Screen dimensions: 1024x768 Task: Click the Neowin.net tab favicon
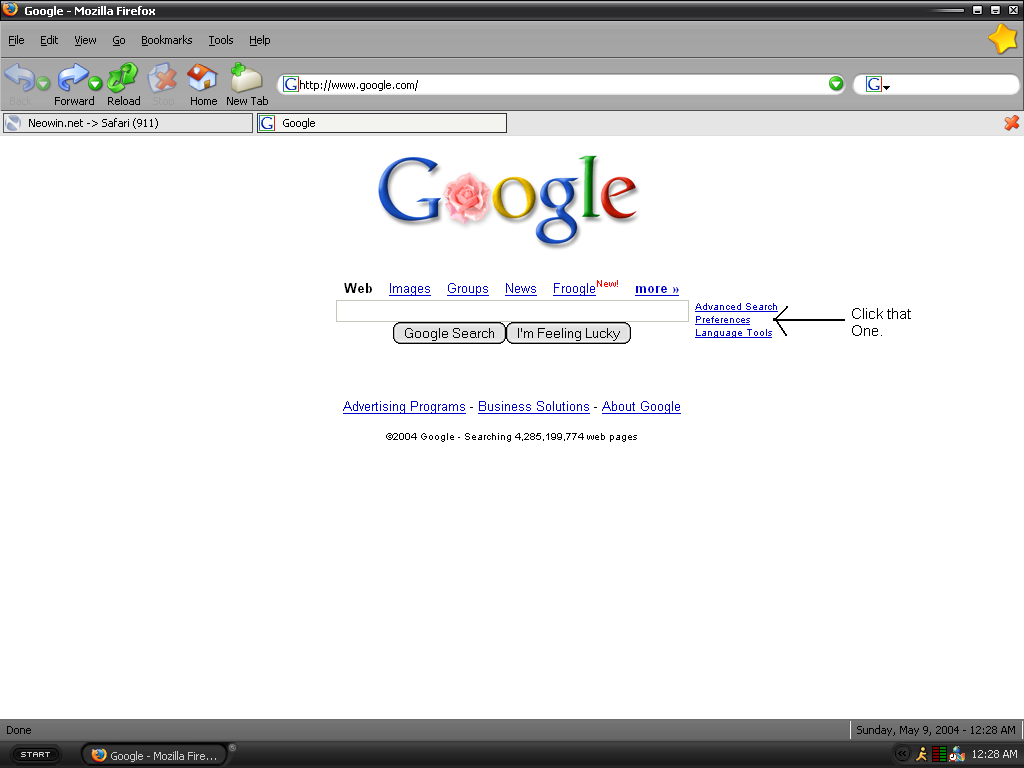13,123
